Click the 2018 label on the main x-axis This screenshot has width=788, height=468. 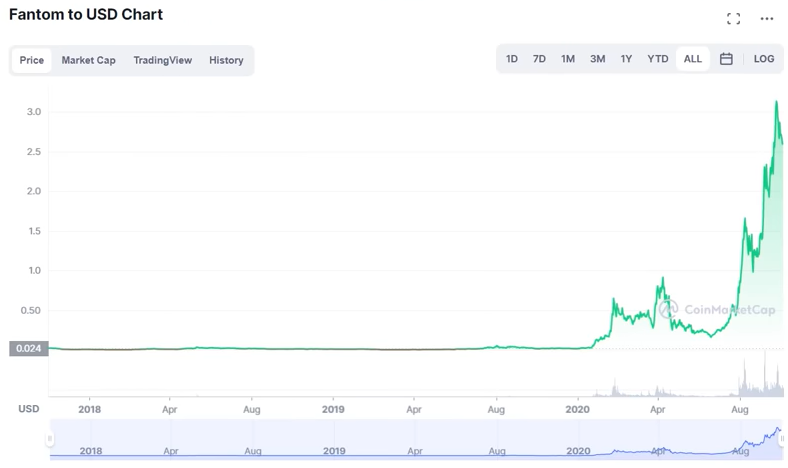click(x=89, y=409)
